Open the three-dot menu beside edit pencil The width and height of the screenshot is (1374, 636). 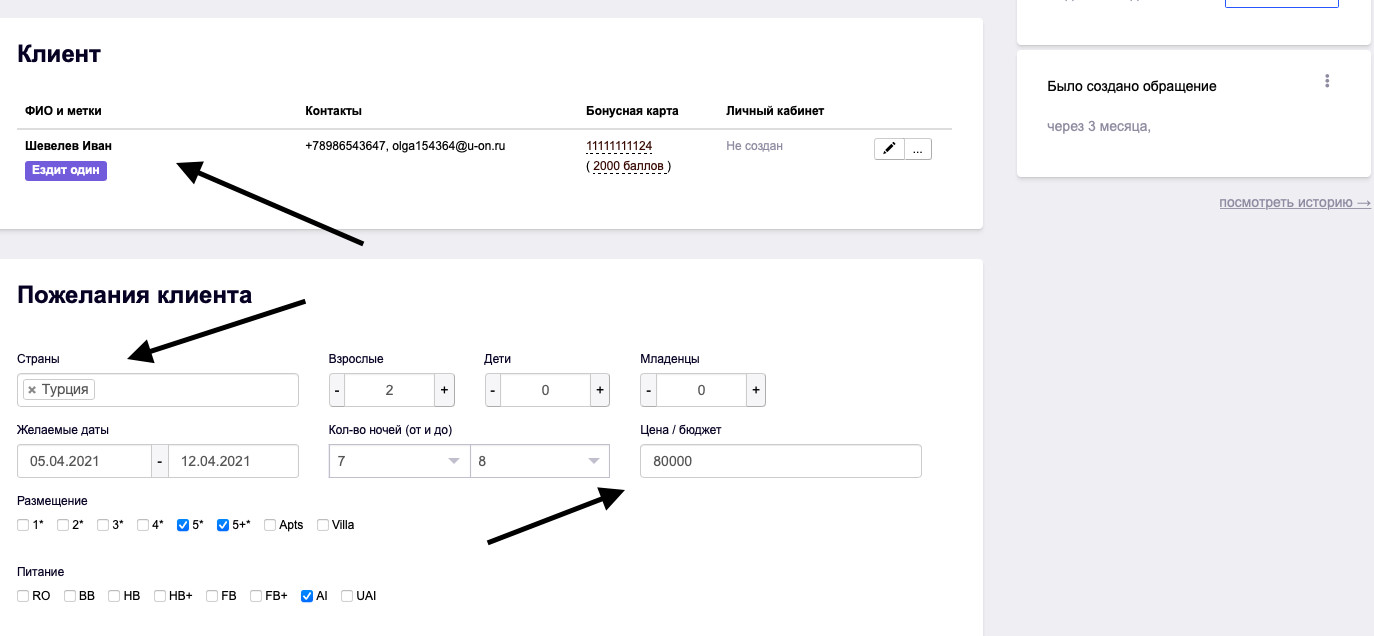[x=919, y=149]
